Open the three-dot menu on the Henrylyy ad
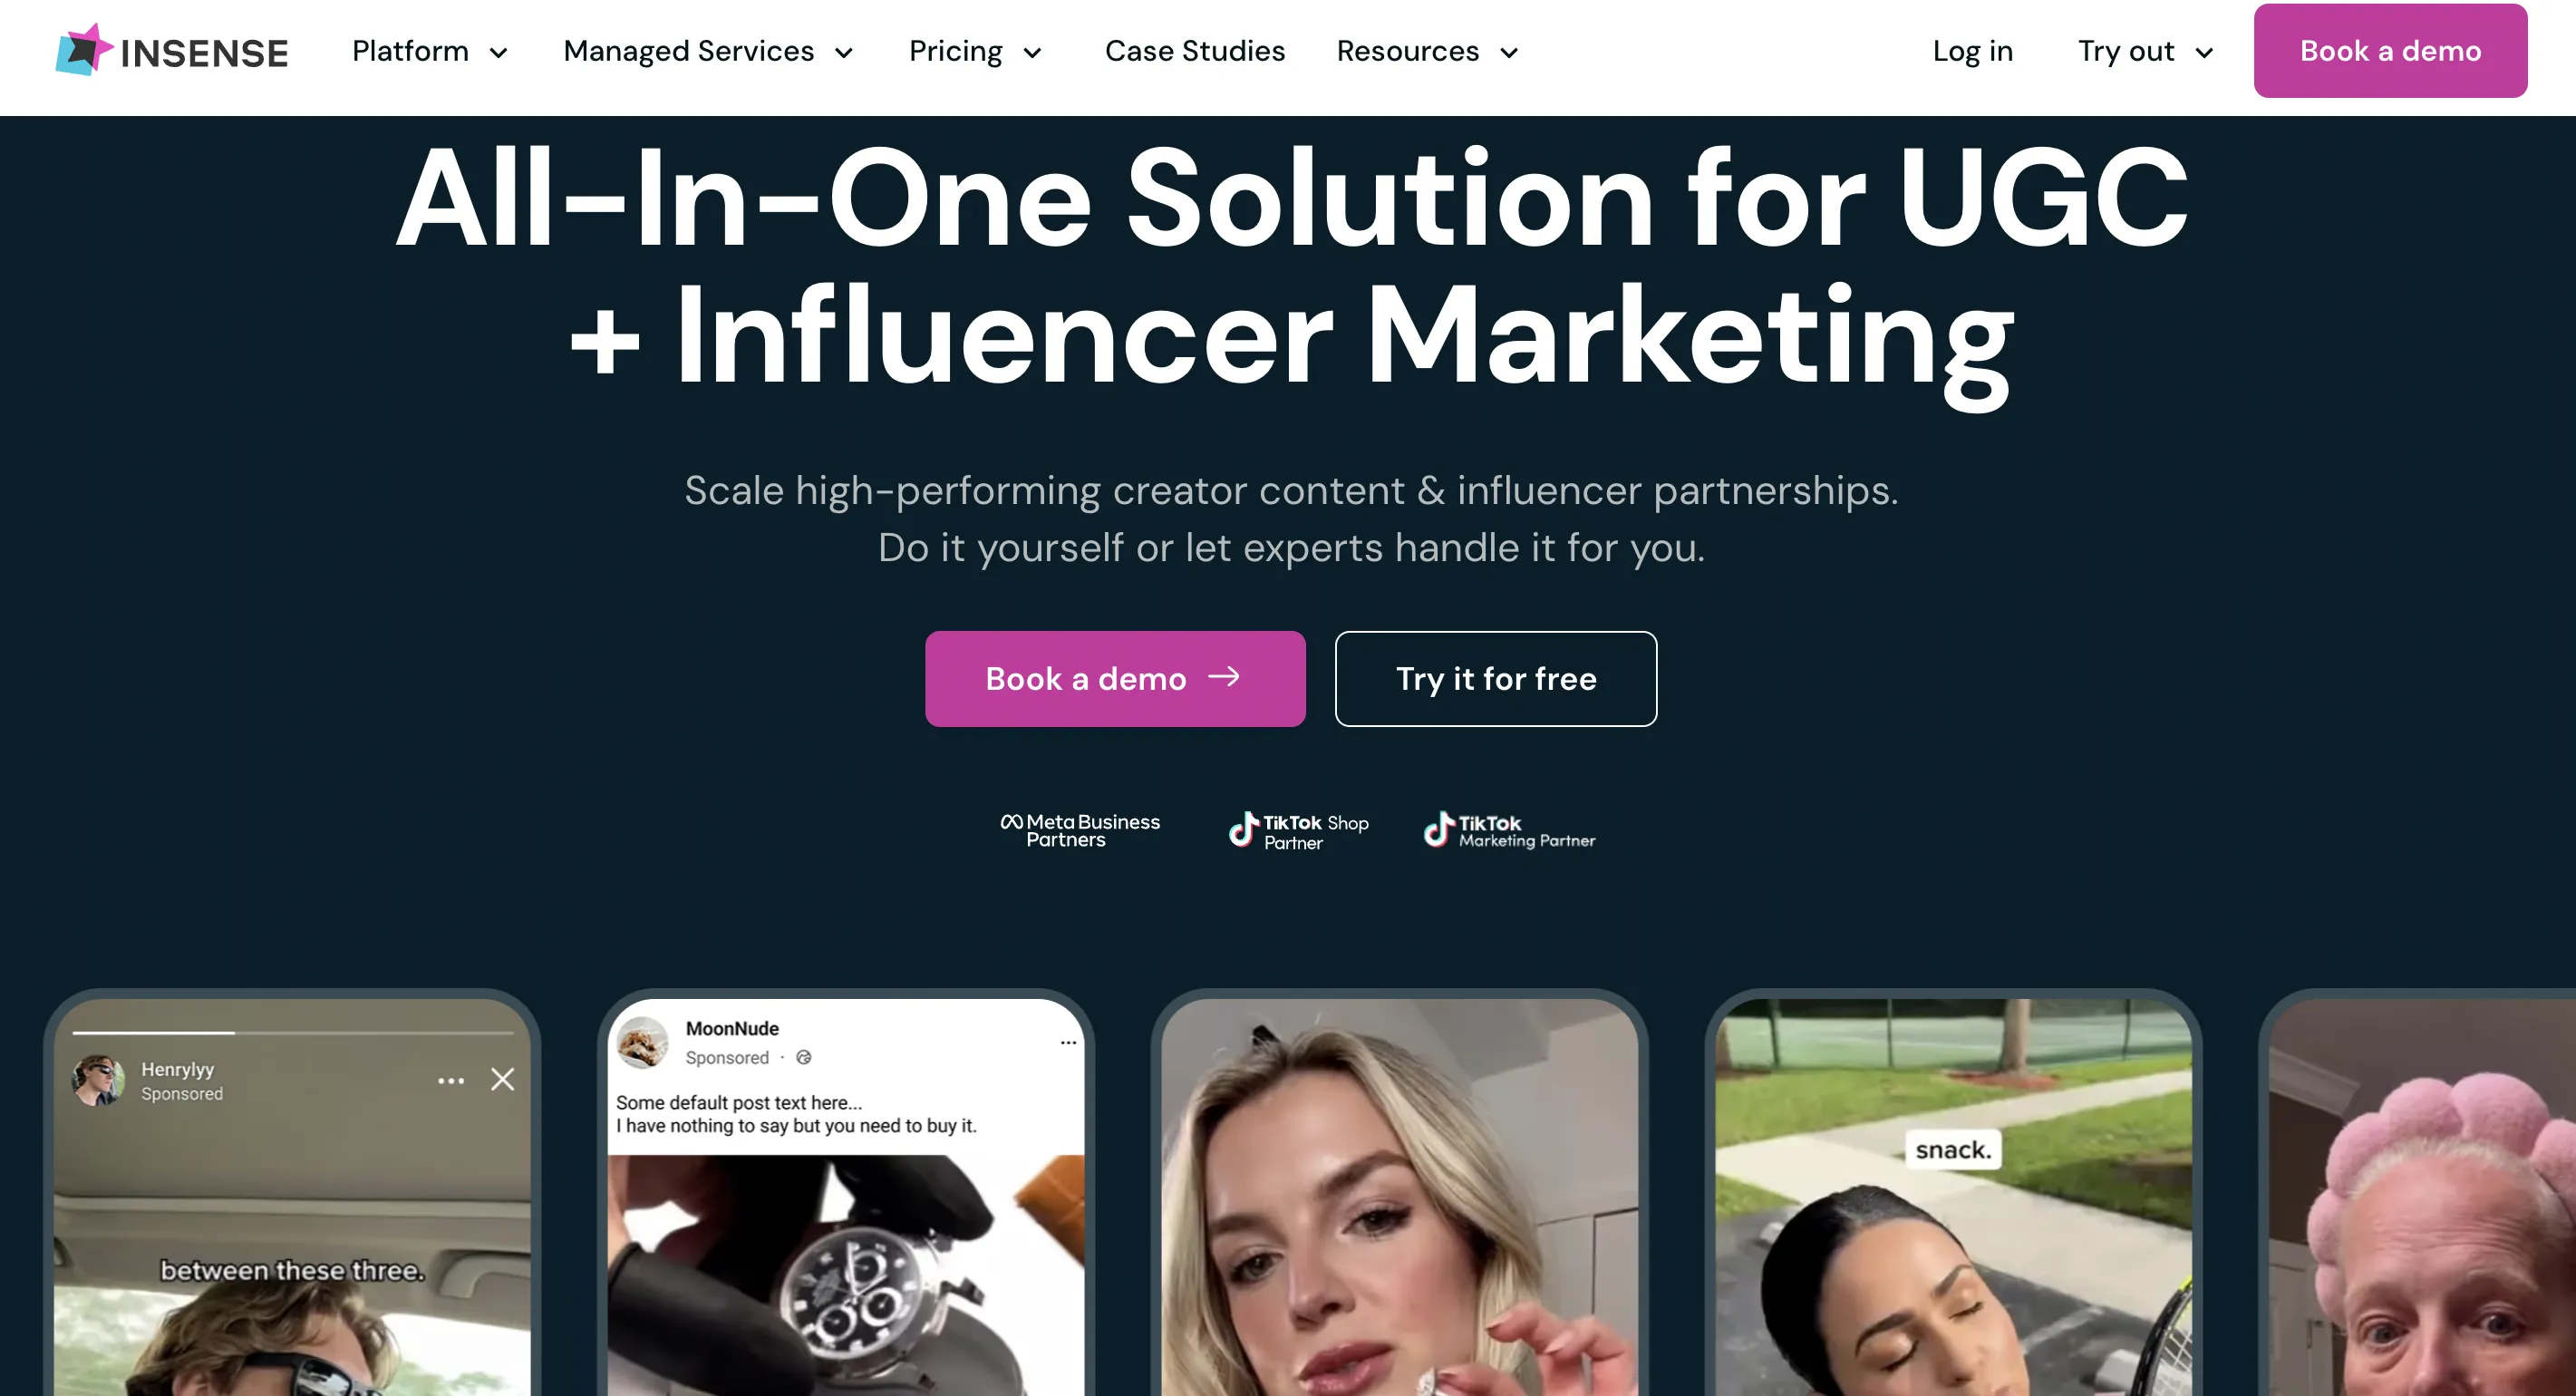This screenshot has width=2576, height=1396. (451, 1080)
